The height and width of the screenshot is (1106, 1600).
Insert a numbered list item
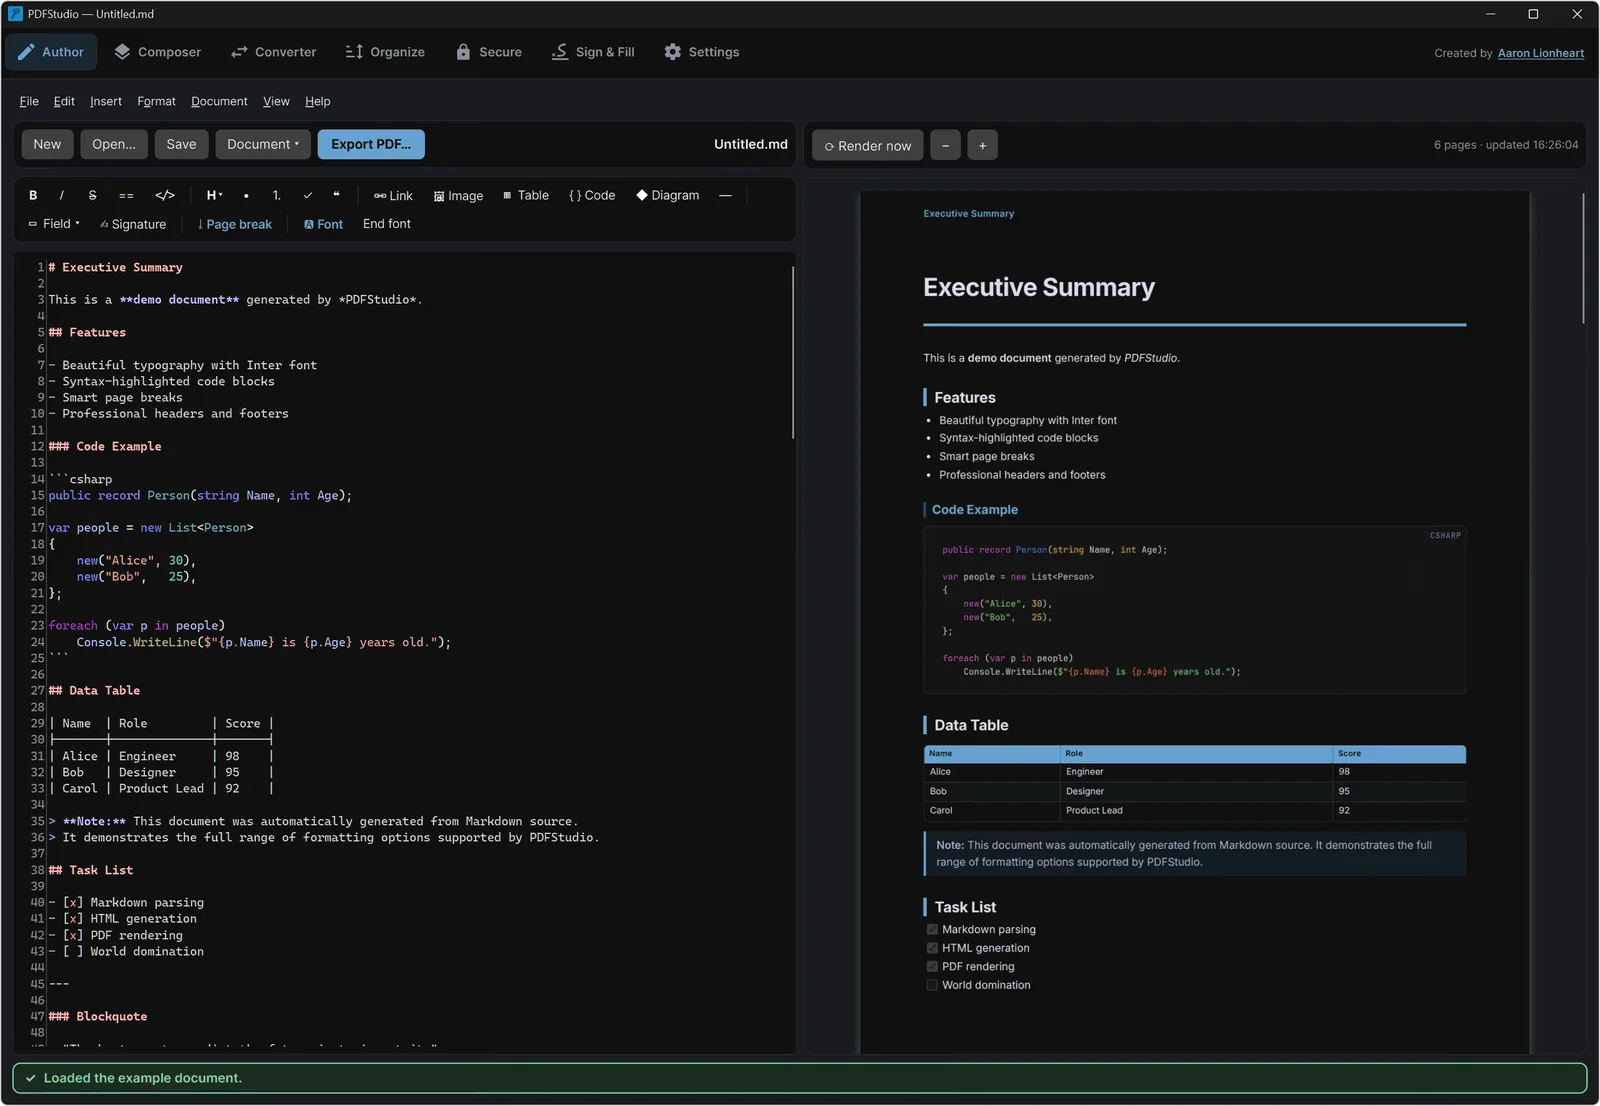[277, 196]
